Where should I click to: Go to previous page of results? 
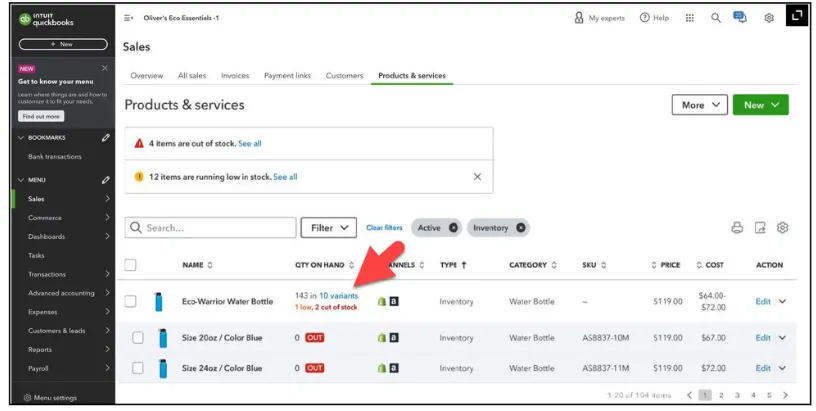pos(689,395)
